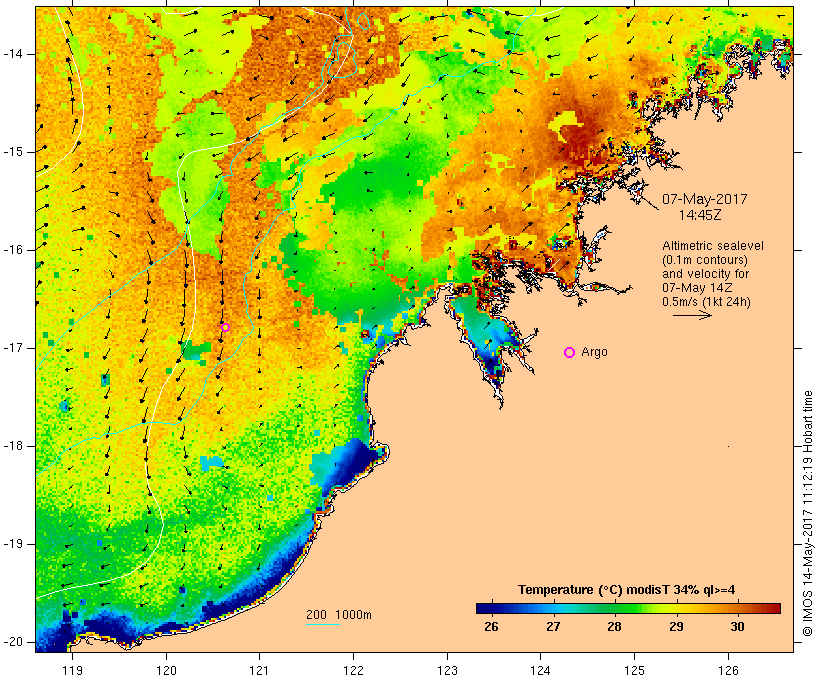820x680 pixels.
Task: Click the '0.5m/s (1kt 24h)' label
Action: (x=706, y=302)
